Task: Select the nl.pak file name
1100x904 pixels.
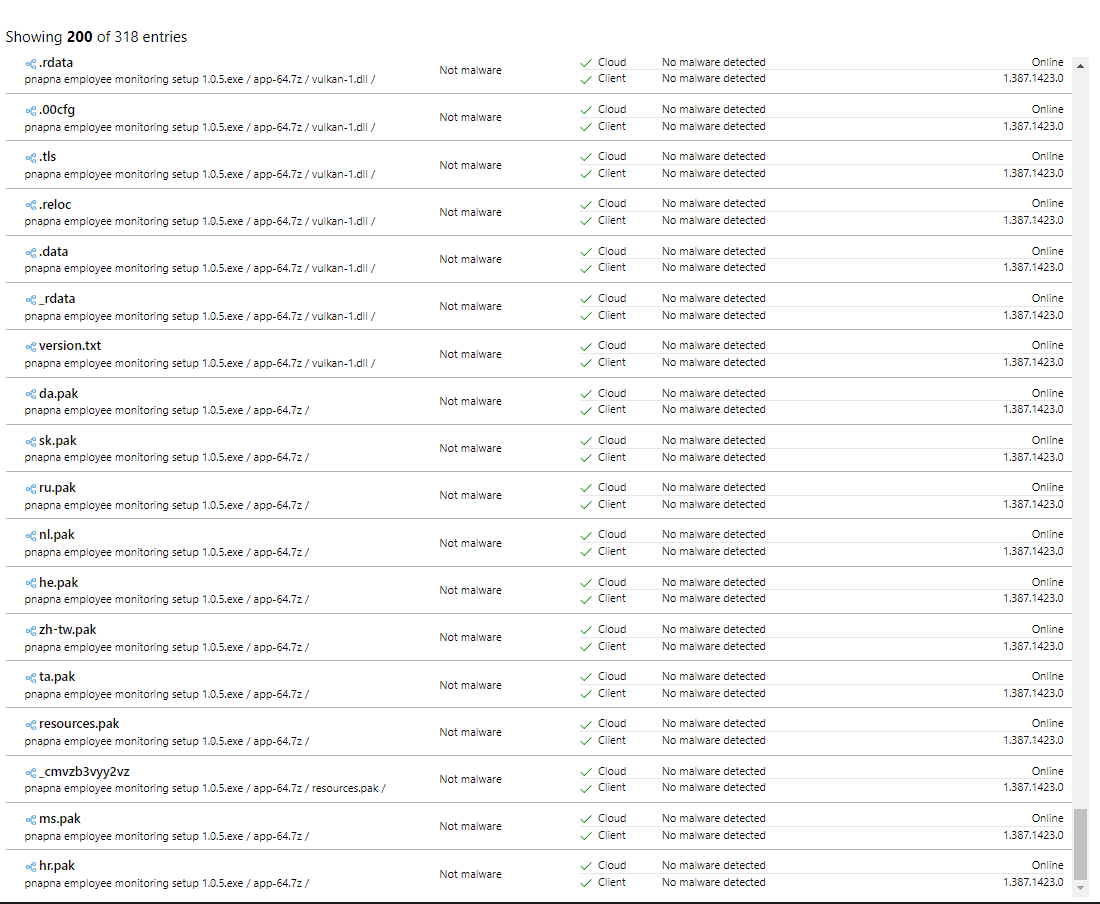Action: pyautogui.click(x=56, y=534)
